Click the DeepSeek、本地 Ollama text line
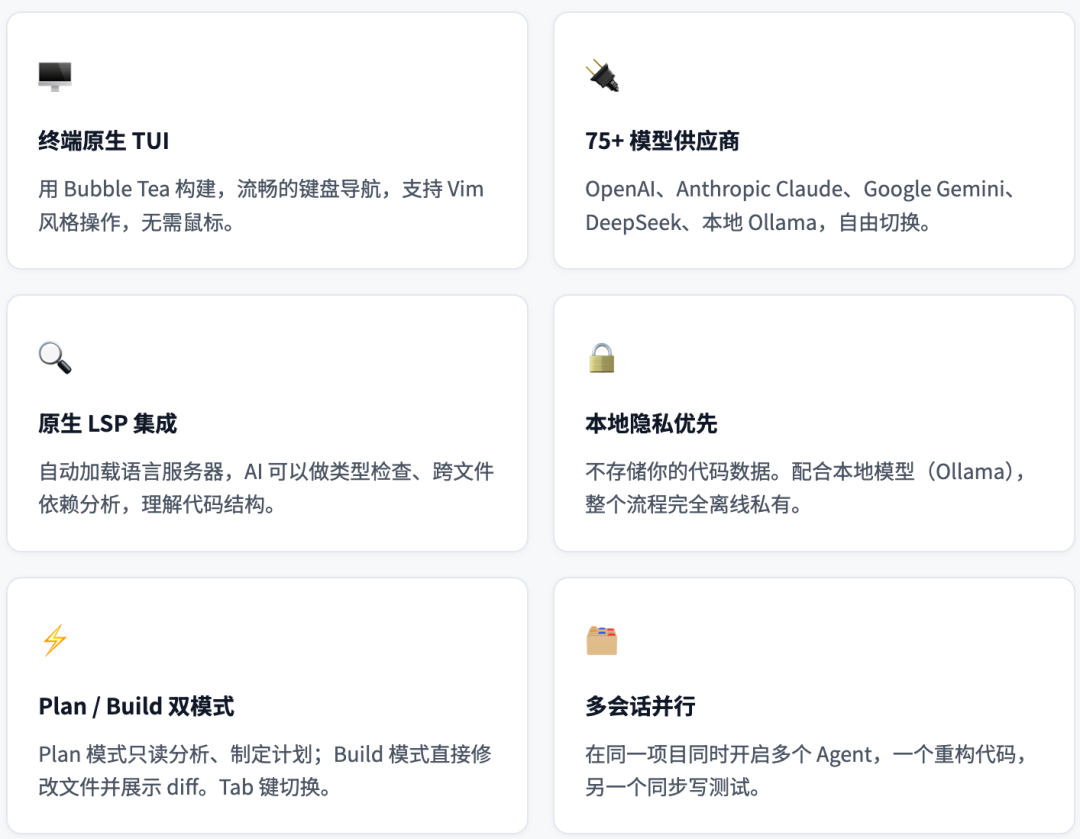This screenshot has width=1080, height=839. point(758,223)
